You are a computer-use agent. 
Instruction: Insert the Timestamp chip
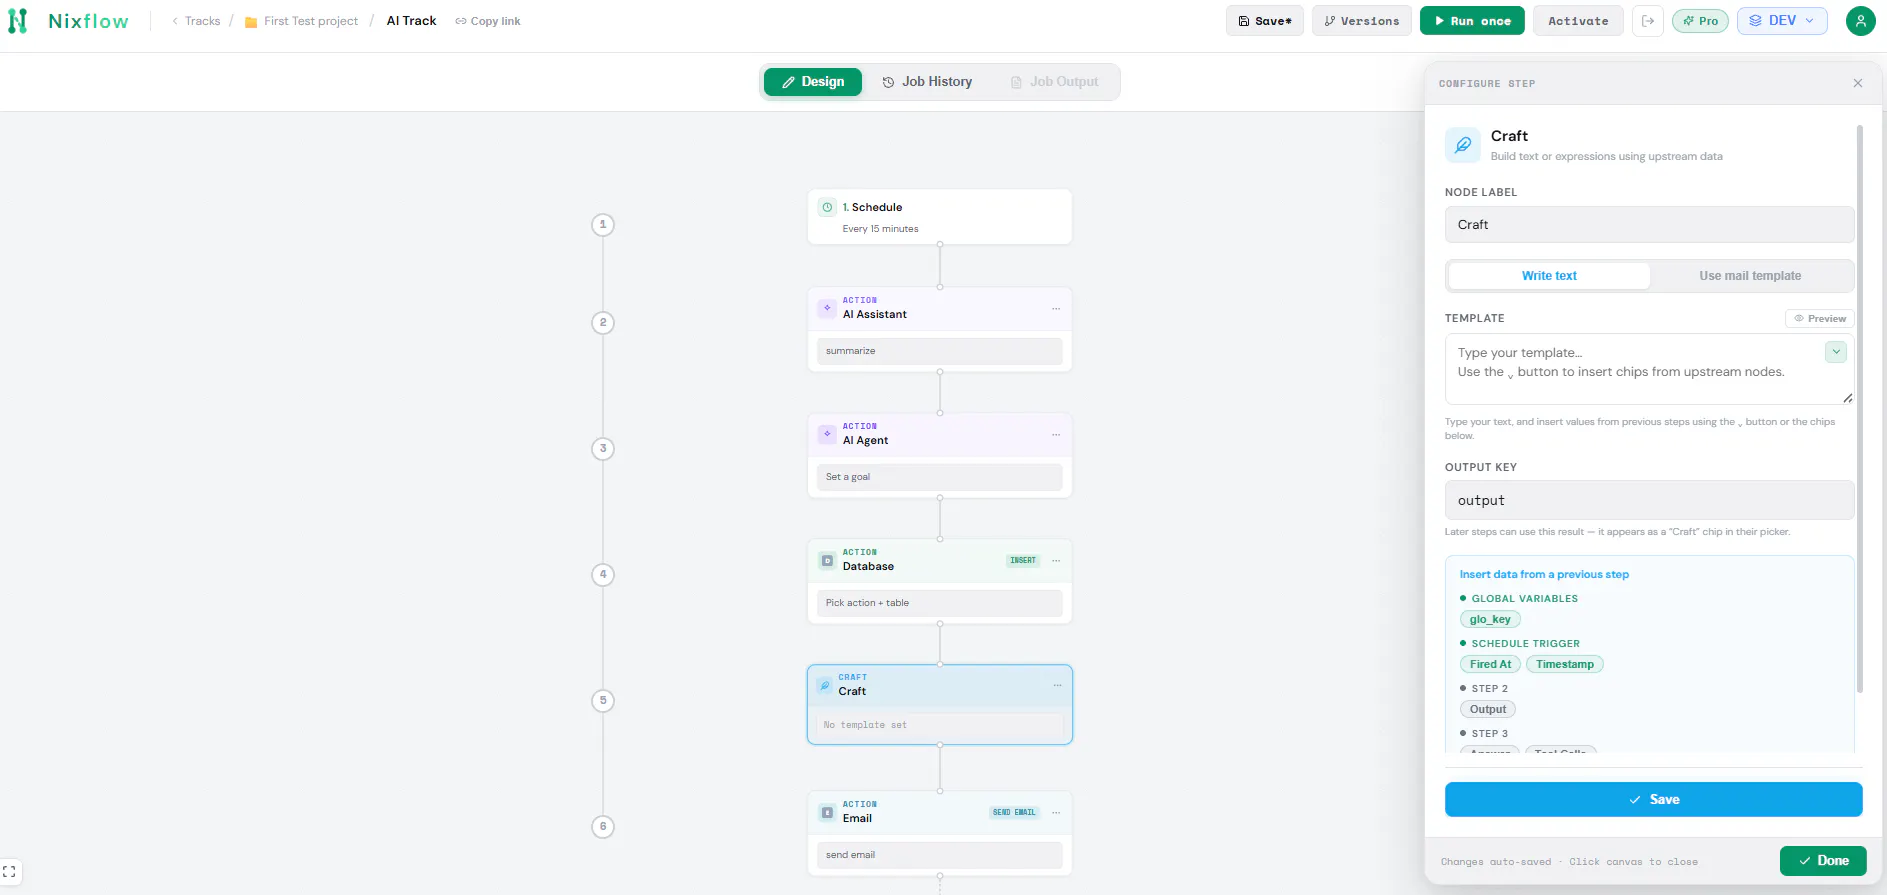click(1565, 665)
